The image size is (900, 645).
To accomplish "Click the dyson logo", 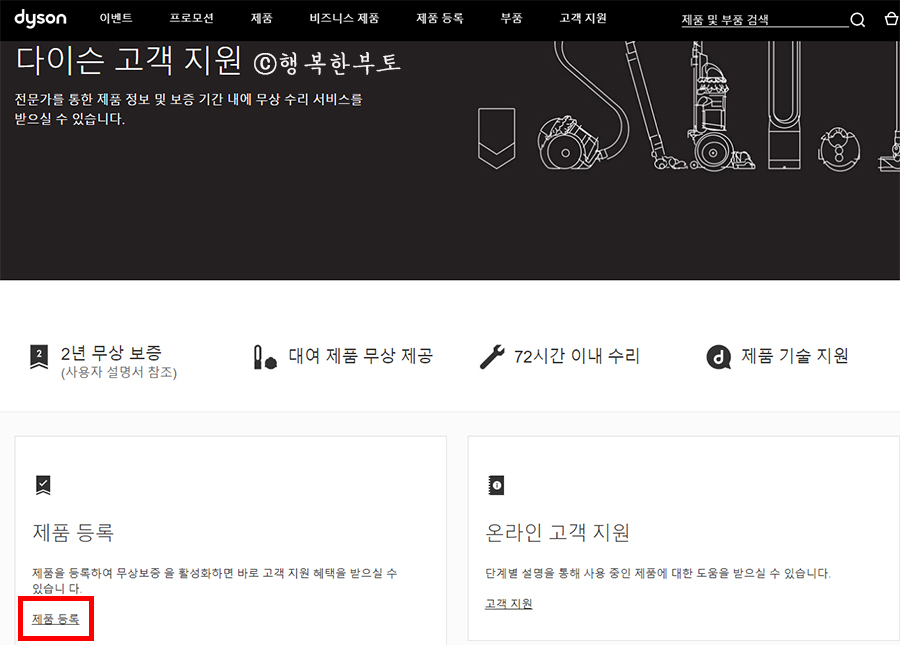I will pyautogui.click(x=40, y=18).
